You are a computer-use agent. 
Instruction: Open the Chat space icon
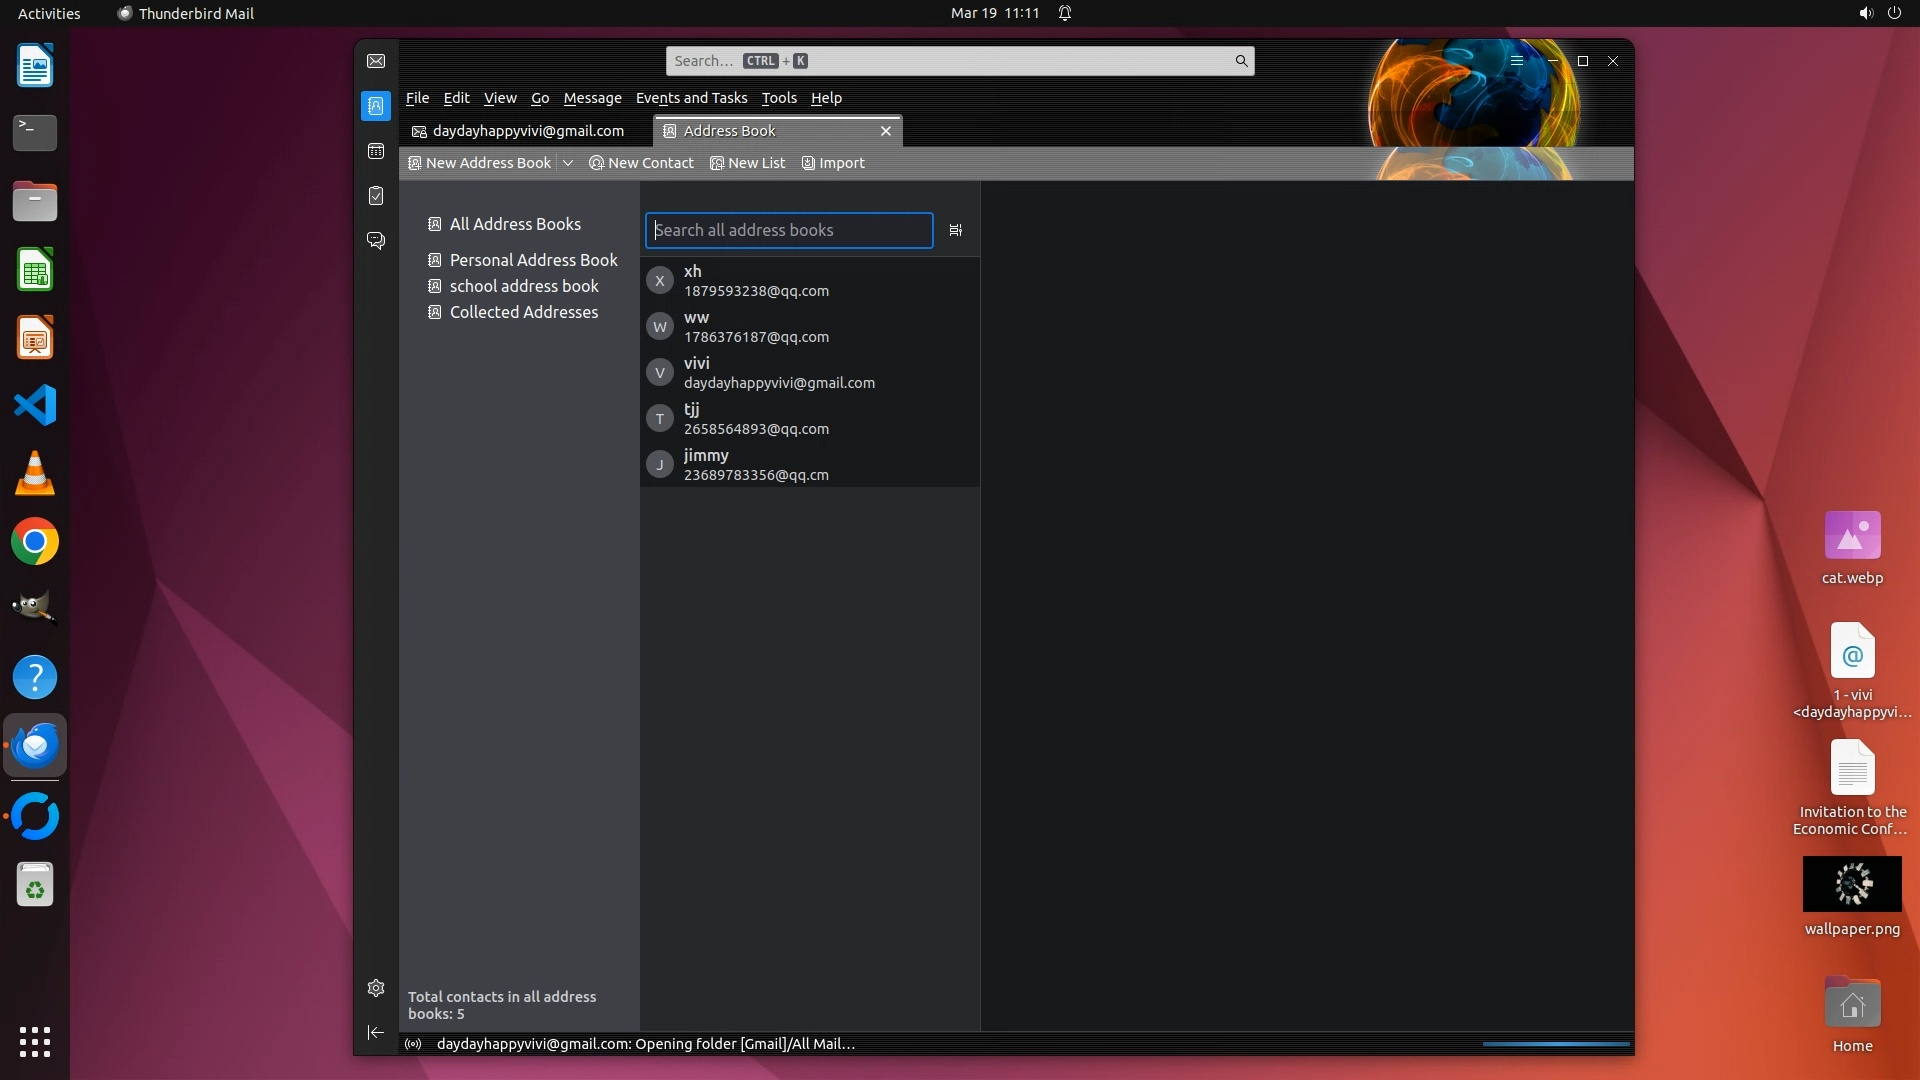(376, 241)
